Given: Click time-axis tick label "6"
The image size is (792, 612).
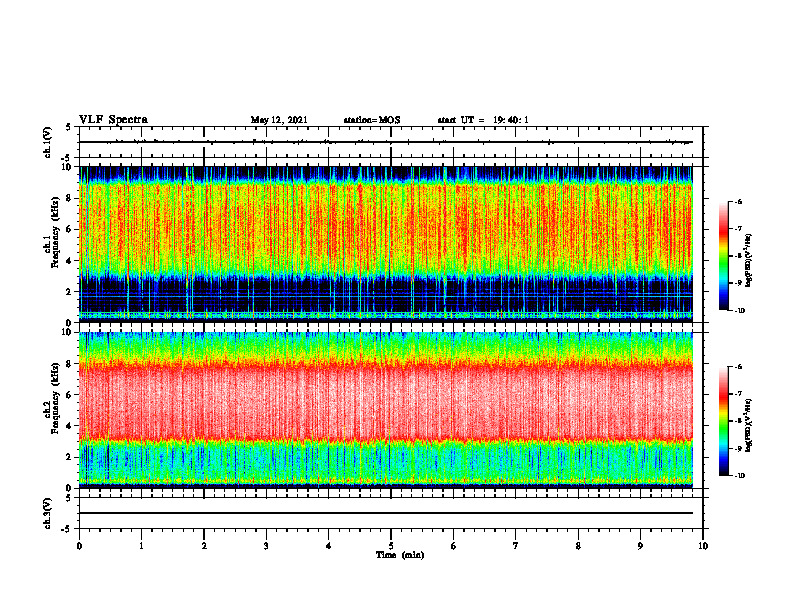Looking at the screenshot, I should (x=454, y=546).
